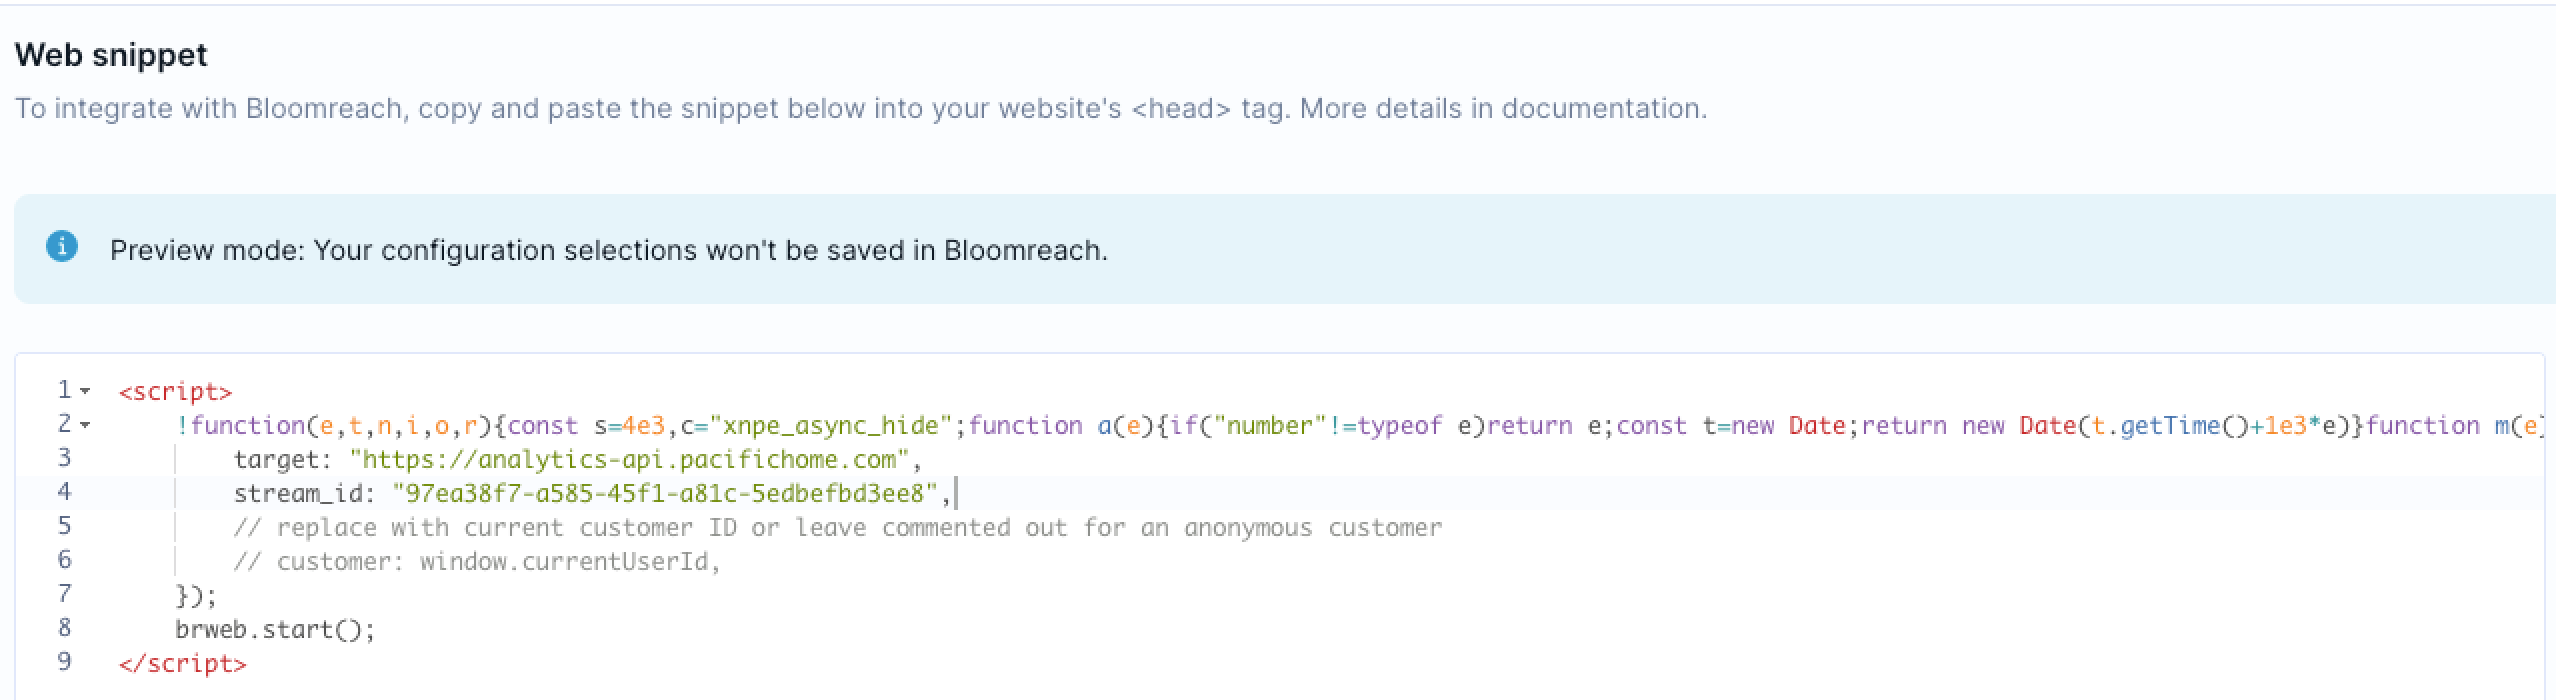
Task: Collapse the code fold arrow on line 2
Action: (86, 425)
